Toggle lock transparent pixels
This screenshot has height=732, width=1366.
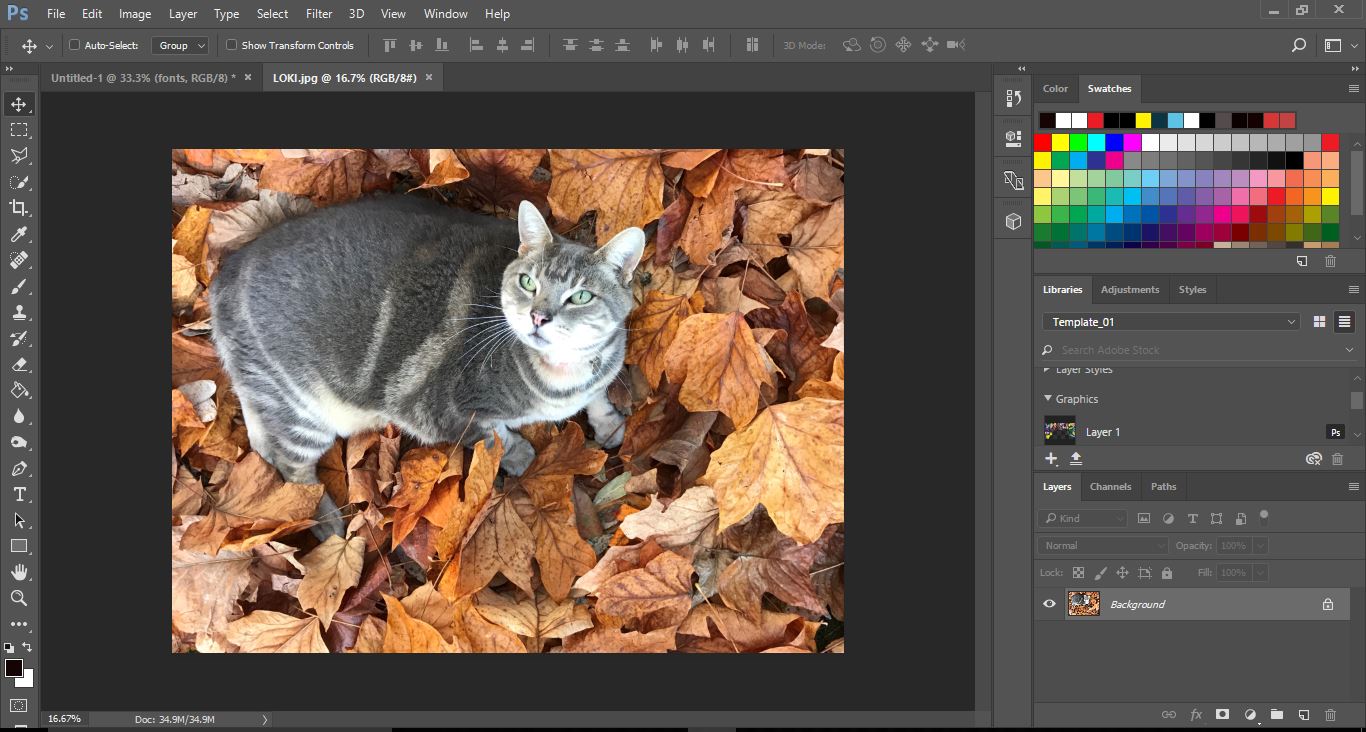tap(1078, 573)
